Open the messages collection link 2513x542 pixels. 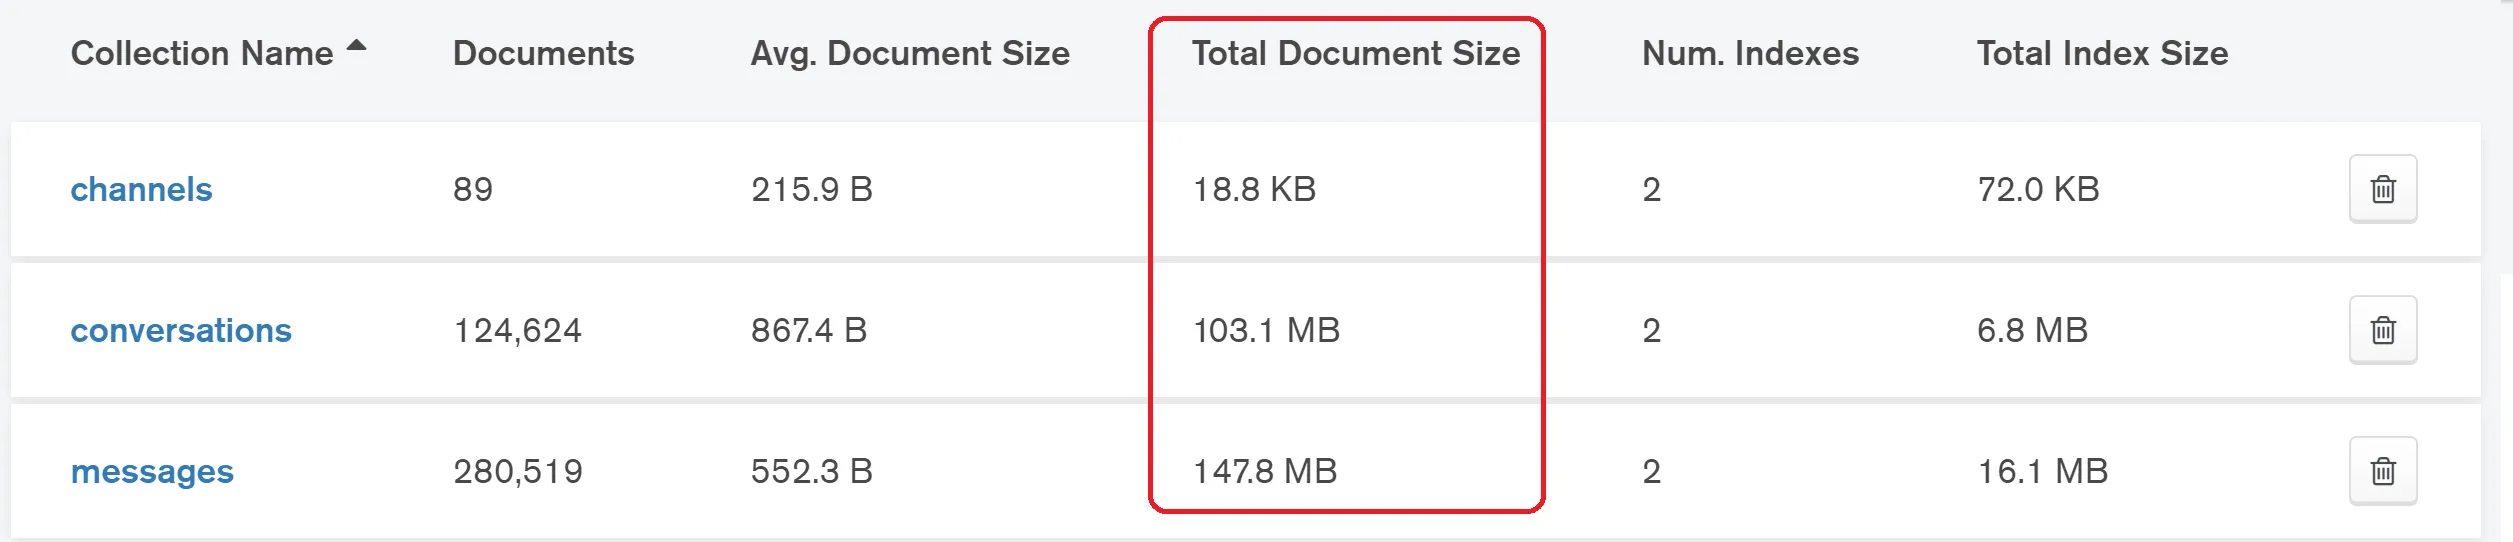pos(152,471)
